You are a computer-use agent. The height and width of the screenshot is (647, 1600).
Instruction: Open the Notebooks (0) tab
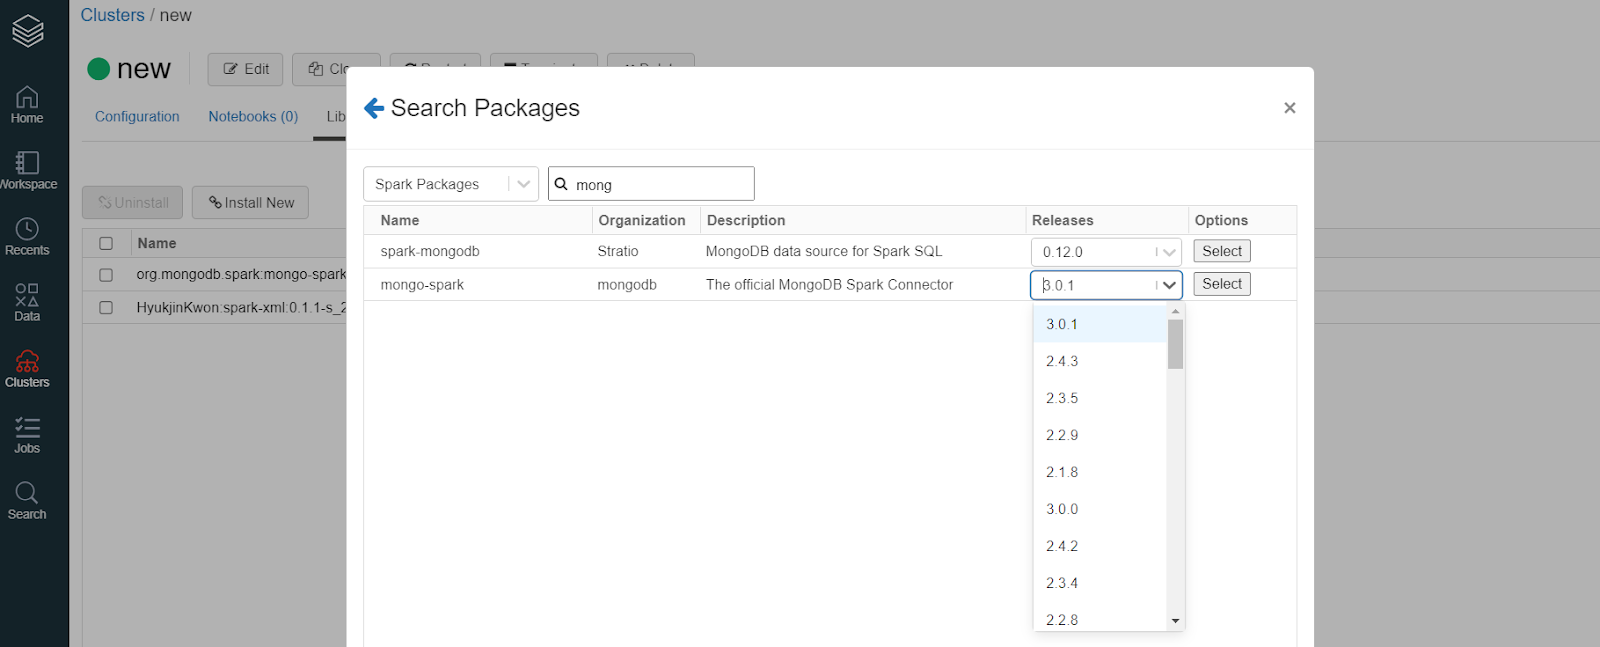point(253,117)
